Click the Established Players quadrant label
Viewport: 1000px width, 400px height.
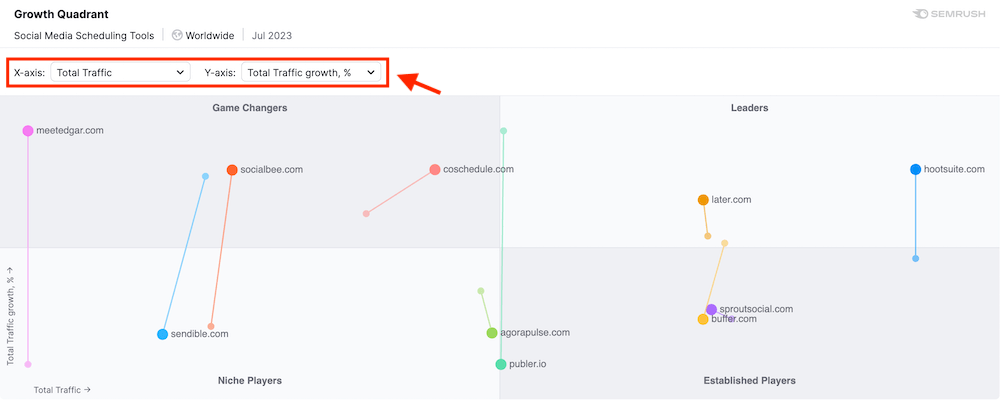[749, 381]
